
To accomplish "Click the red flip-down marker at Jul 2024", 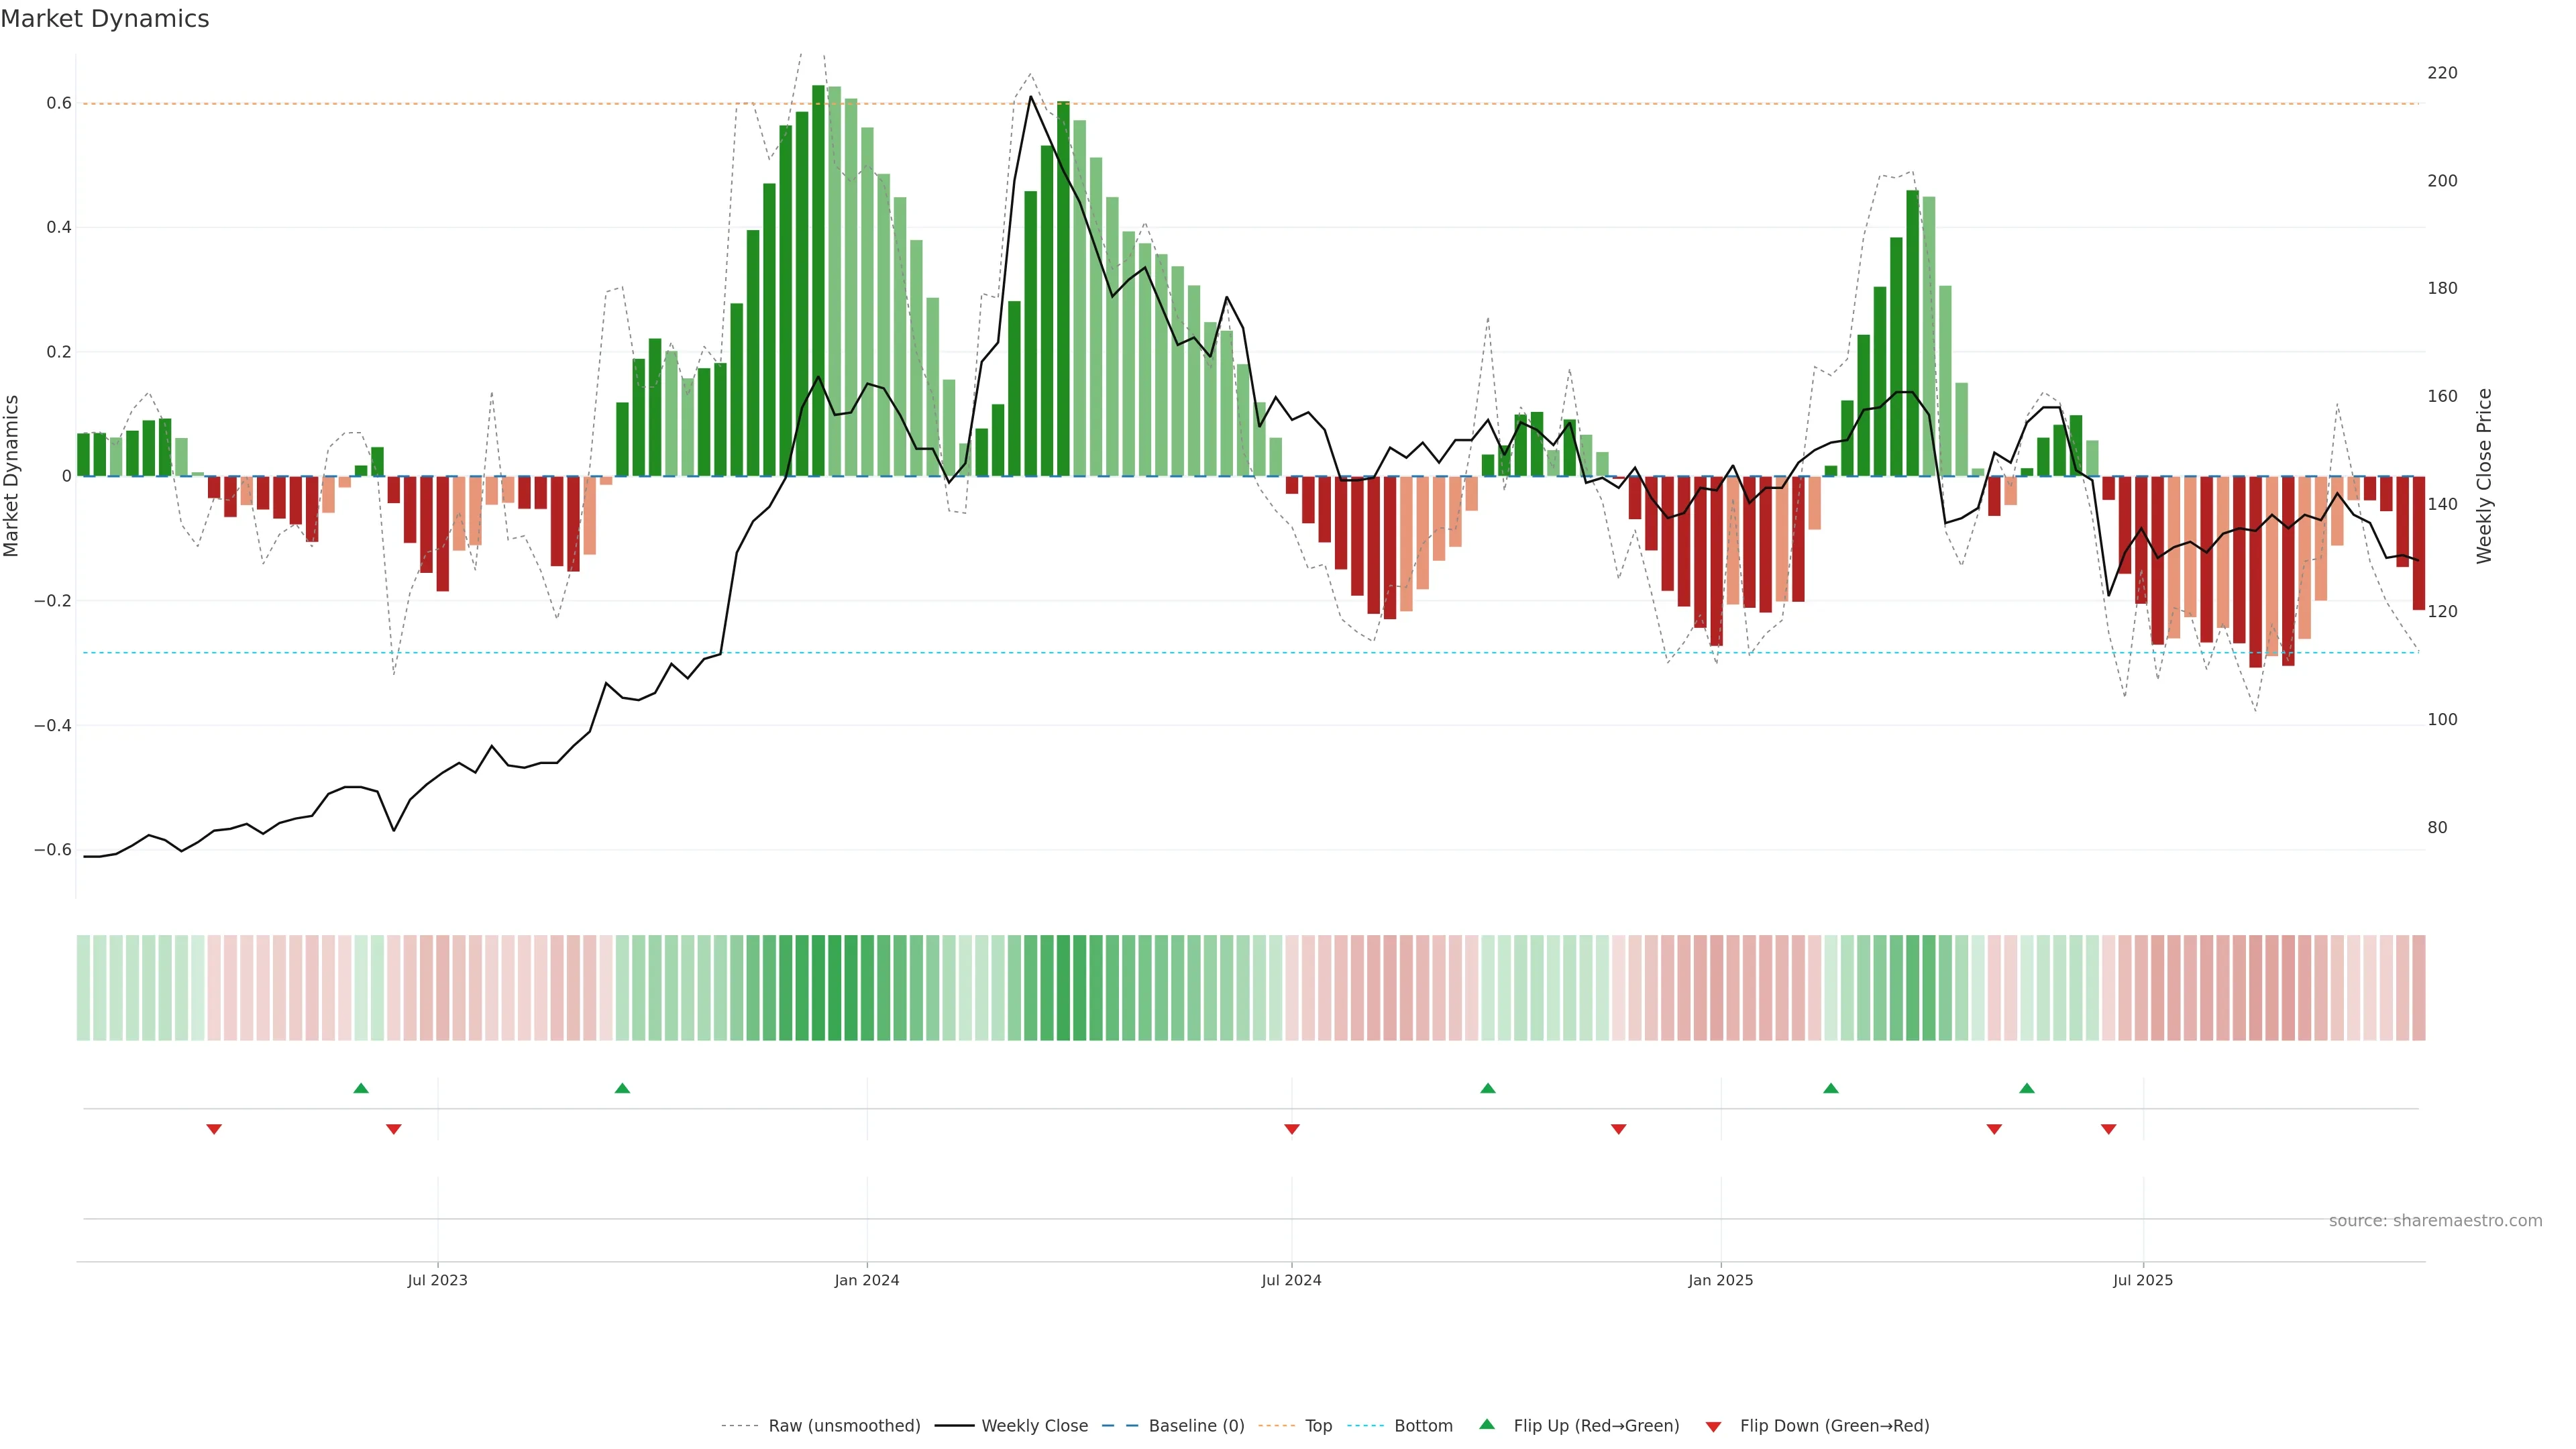I will tap(1292, 1129).
